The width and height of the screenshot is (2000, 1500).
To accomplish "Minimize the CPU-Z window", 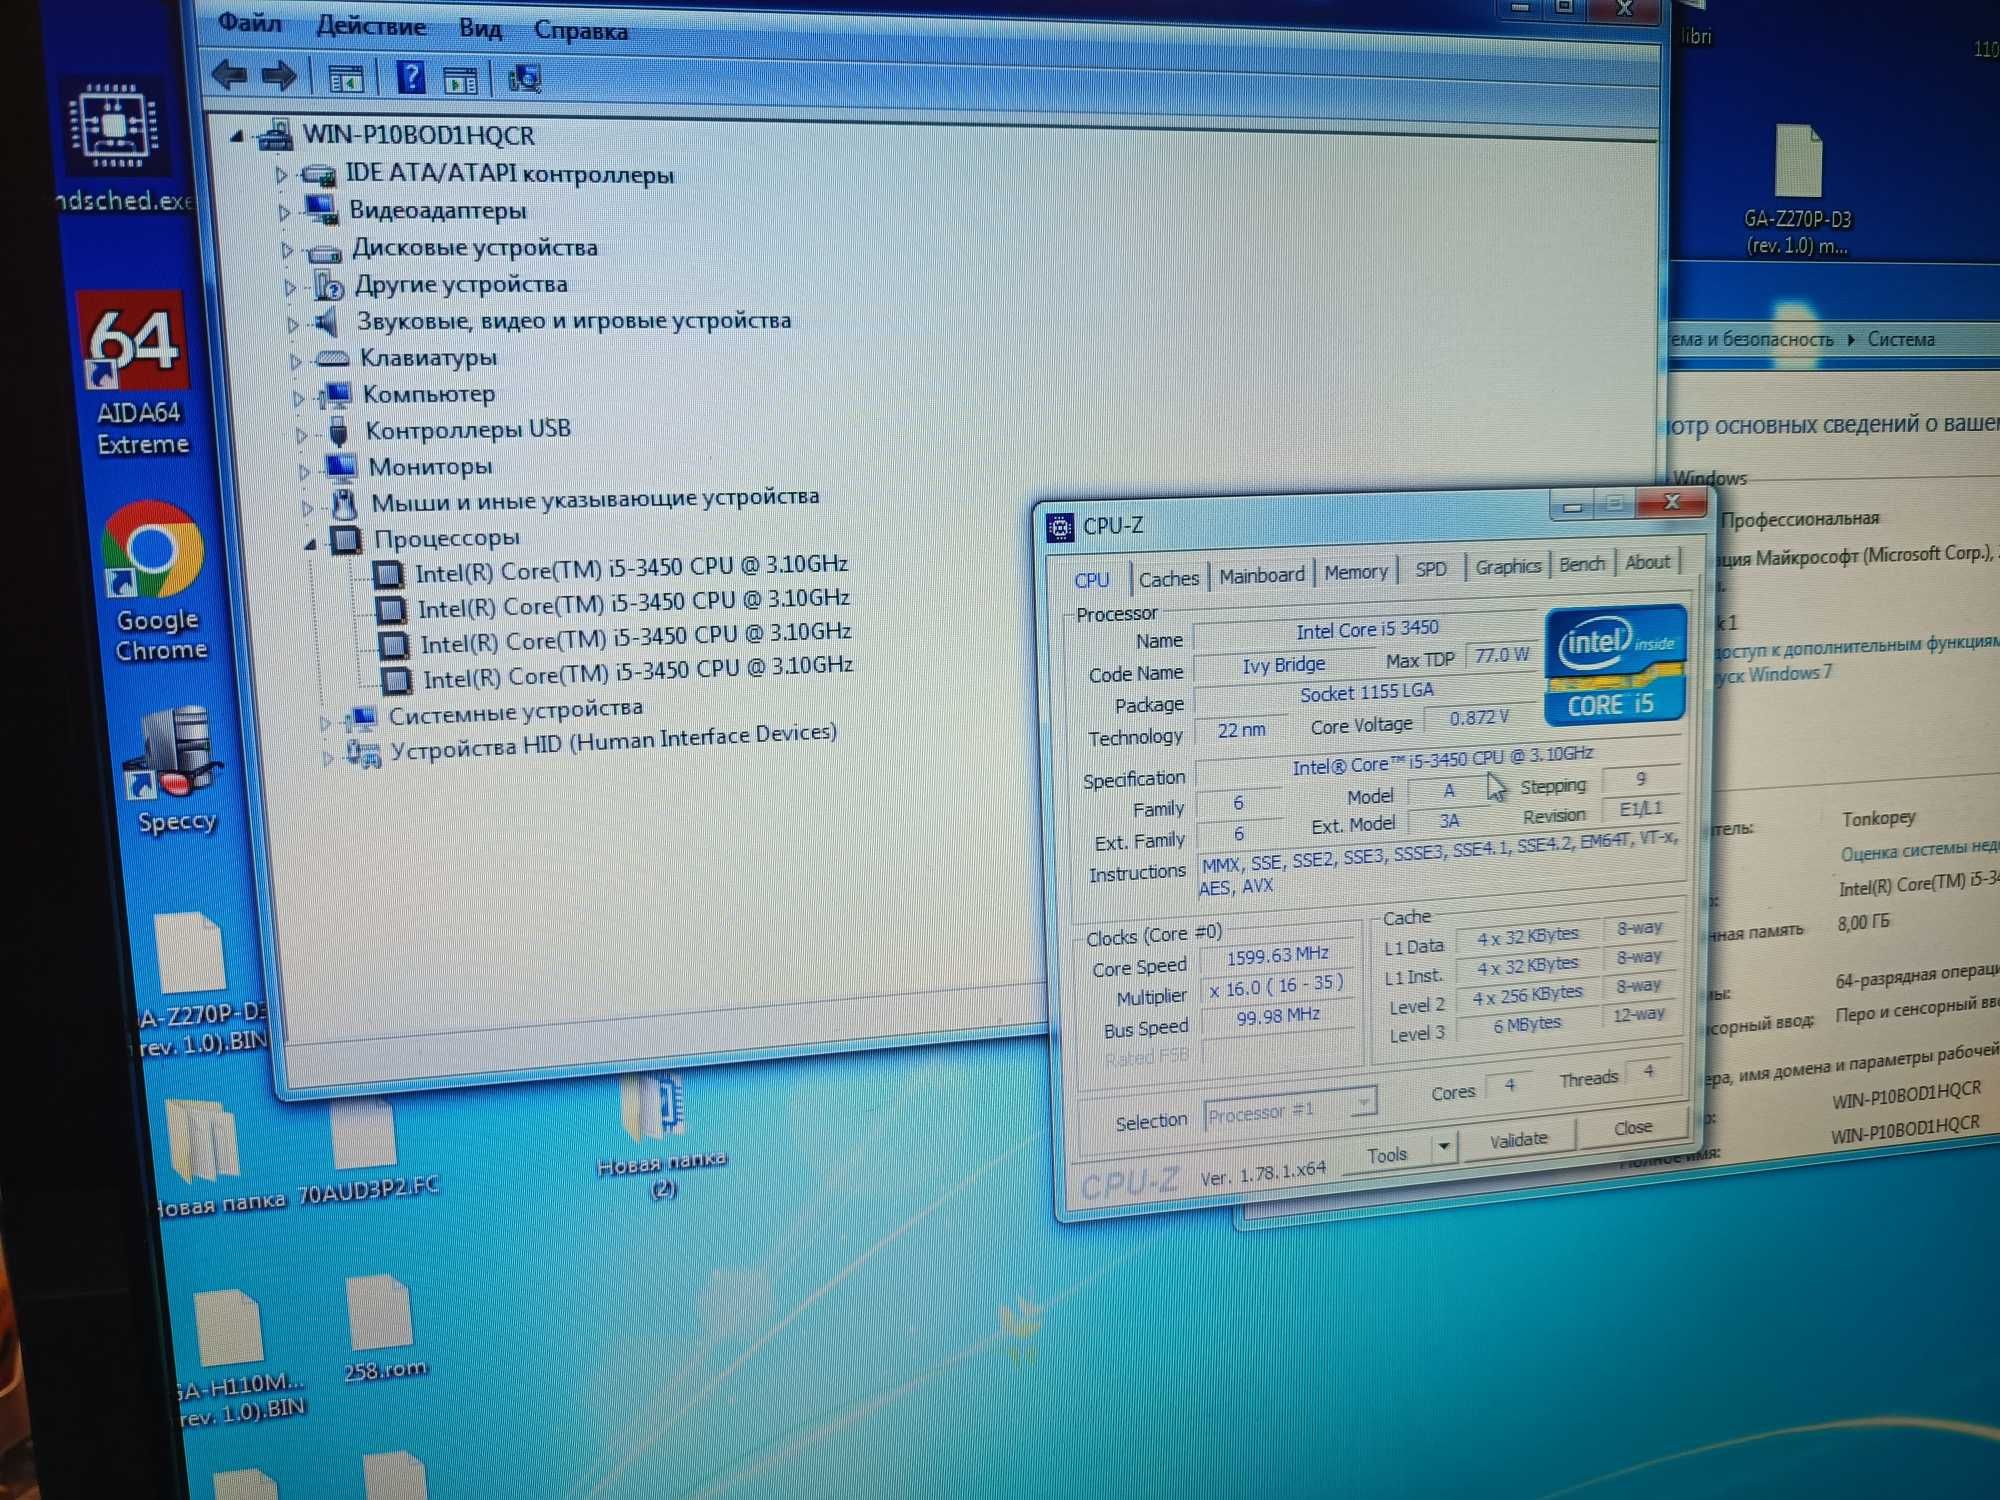I will [x=1572, y=506].
